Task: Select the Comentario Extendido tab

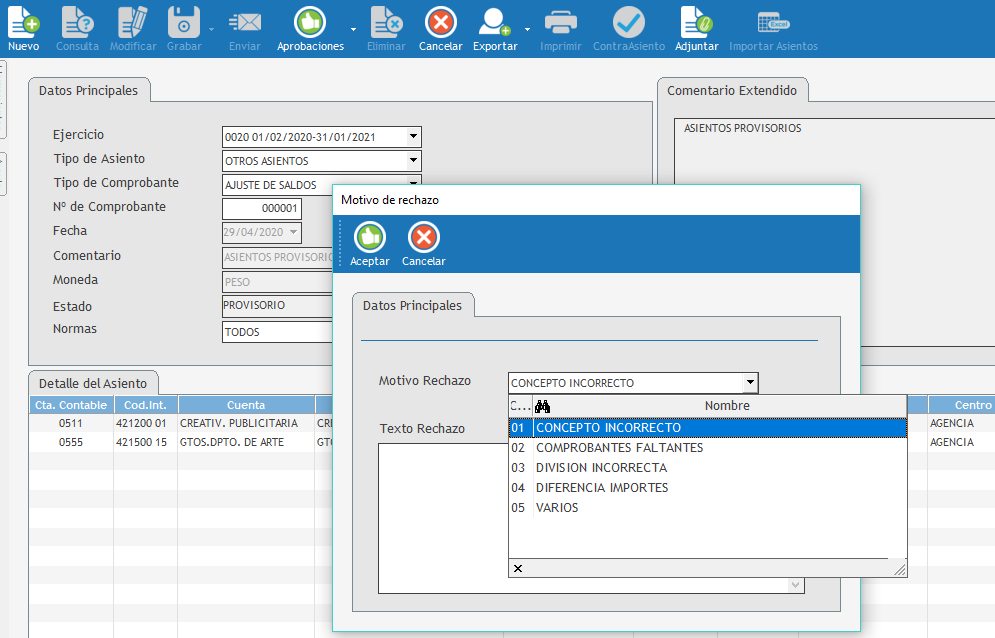Action: (x=732, y=90)
